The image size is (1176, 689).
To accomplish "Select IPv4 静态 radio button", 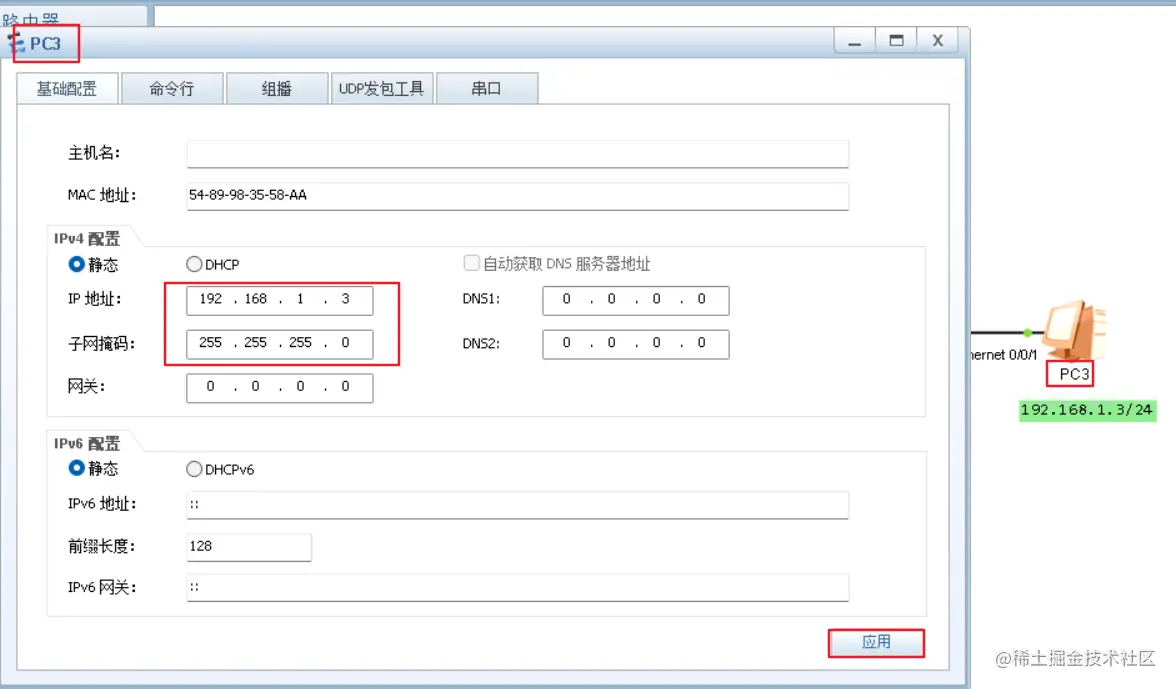I will pos(76,264).
